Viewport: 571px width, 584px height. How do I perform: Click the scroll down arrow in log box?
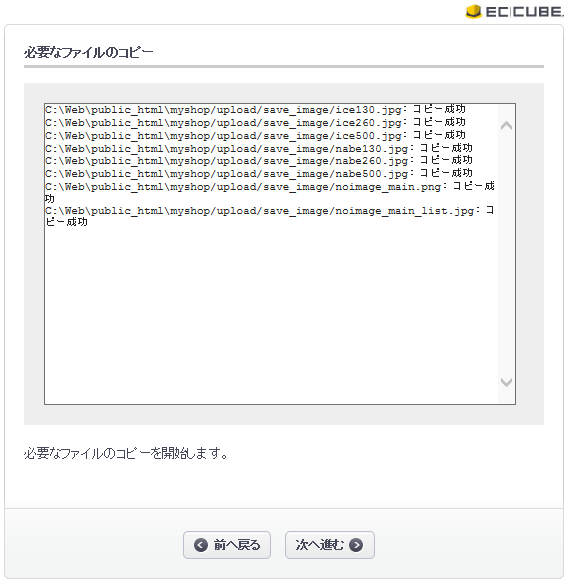(x=506, y=382)
